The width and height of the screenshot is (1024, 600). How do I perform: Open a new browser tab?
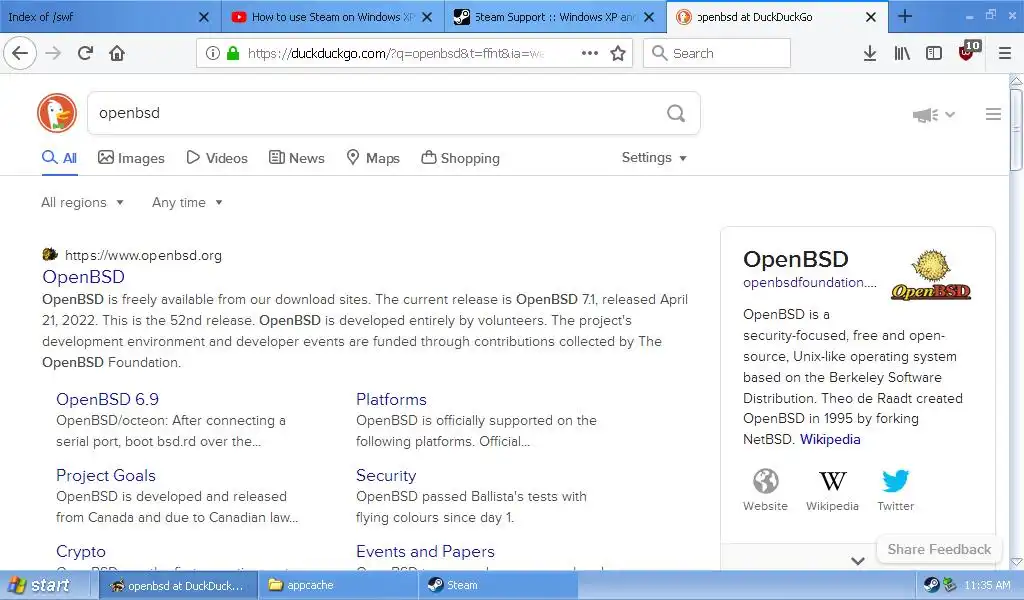[x=904, y=16]
